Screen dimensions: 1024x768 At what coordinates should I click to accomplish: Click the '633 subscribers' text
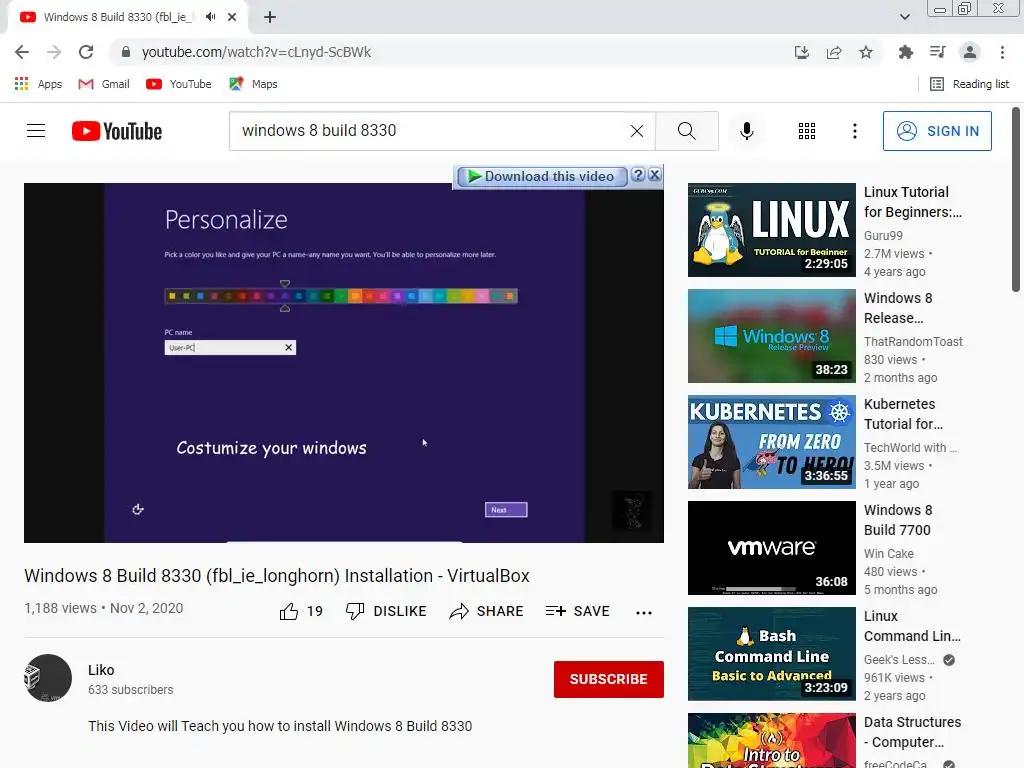pos(131,690)
